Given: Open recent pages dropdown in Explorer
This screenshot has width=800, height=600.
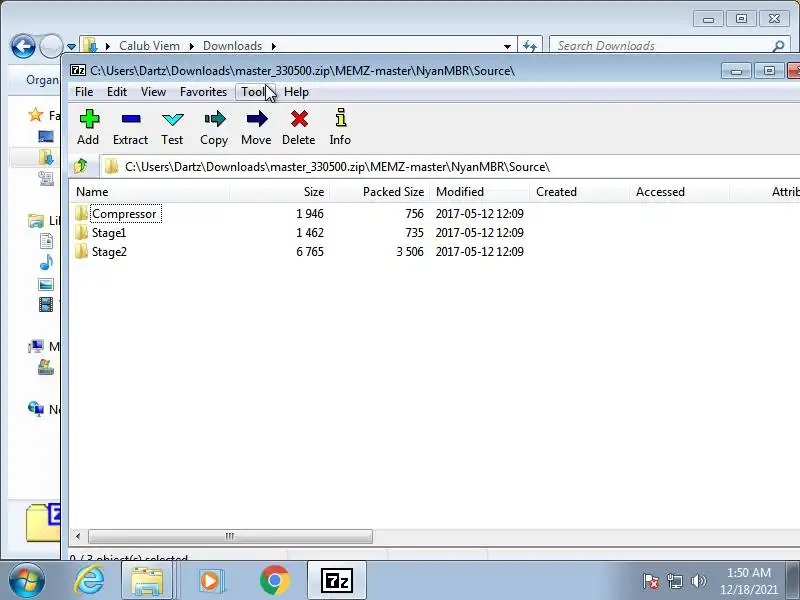Looking at the screenshot, I should pos(71,46).
